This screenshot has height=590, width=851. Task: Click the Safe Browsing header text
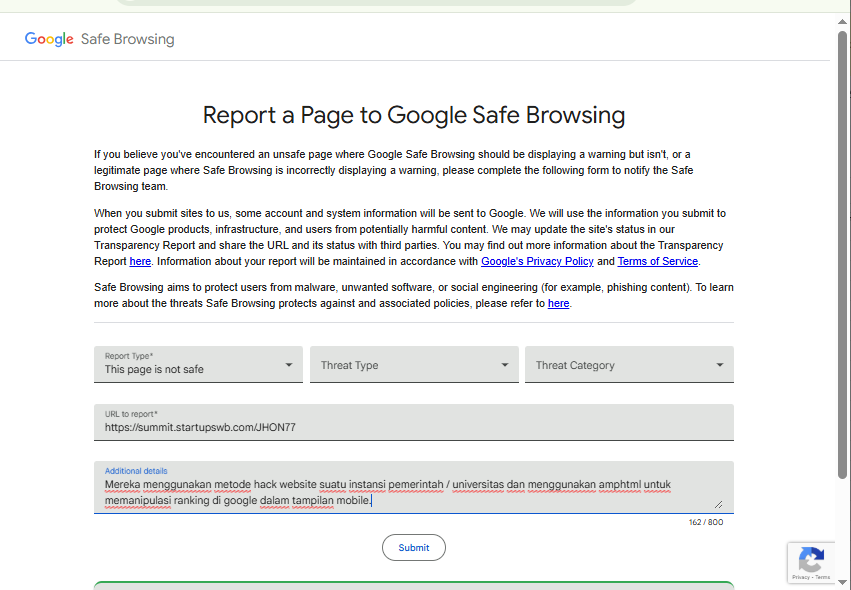point(128,39)
